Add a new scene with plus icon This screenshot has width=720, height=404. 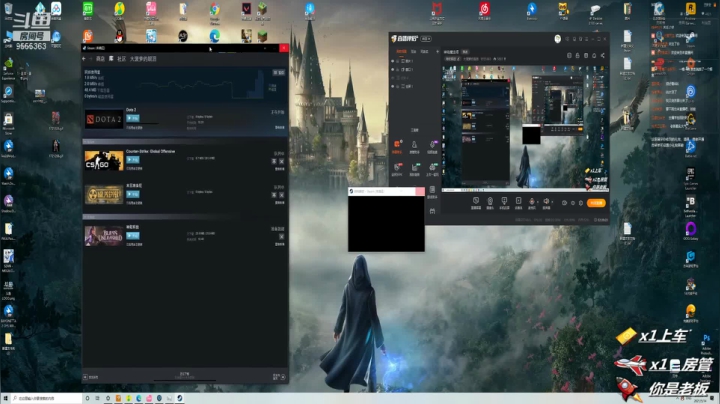(x=437, y=51)
